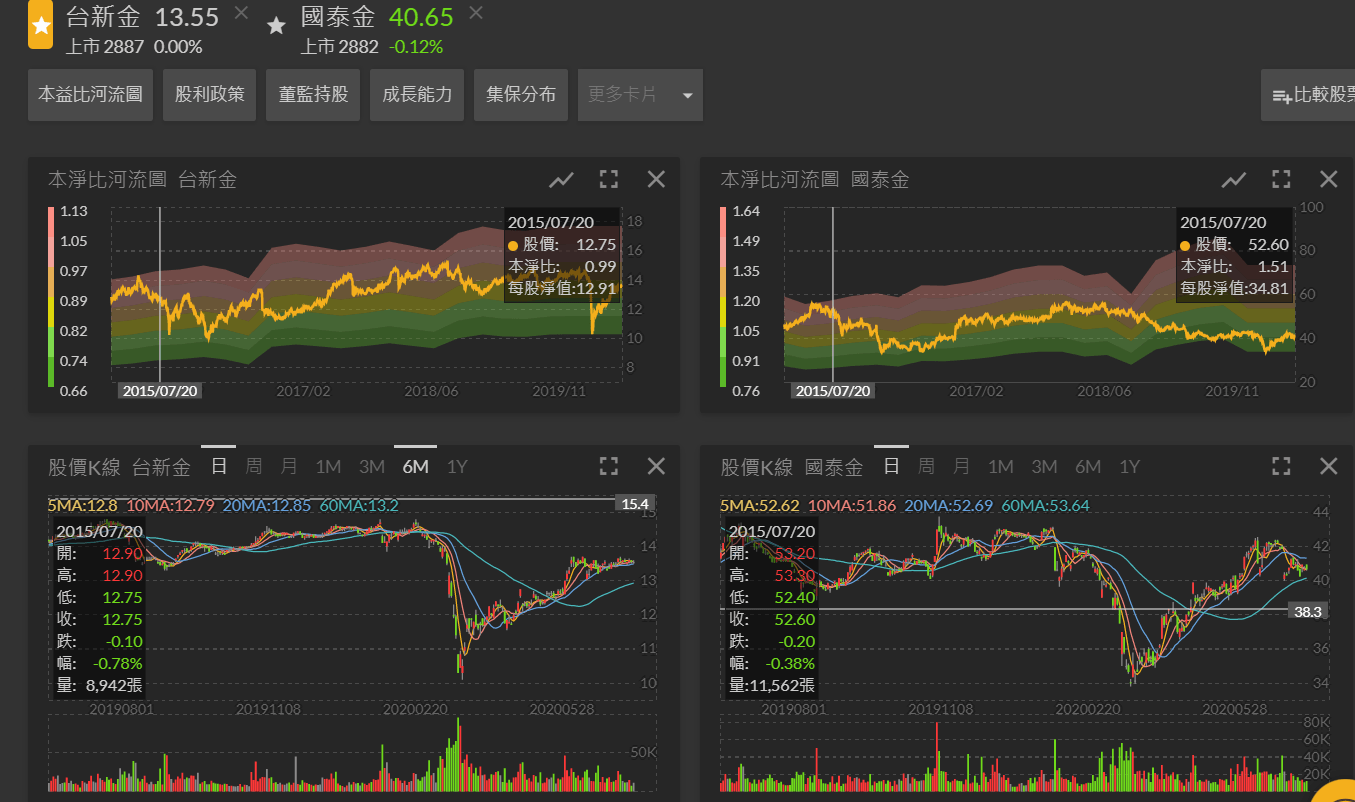Close the 國泰金 股價K線 panel
Screen dimensions: 1355x802
[x=1328, y=466]
